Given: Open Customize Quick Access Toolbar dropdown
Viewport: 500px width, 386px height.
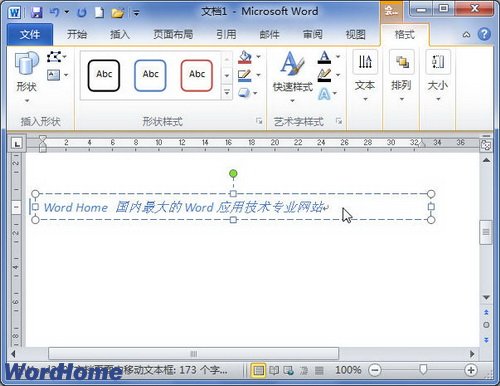Looking at the screenshot, I should pos(136,13).
